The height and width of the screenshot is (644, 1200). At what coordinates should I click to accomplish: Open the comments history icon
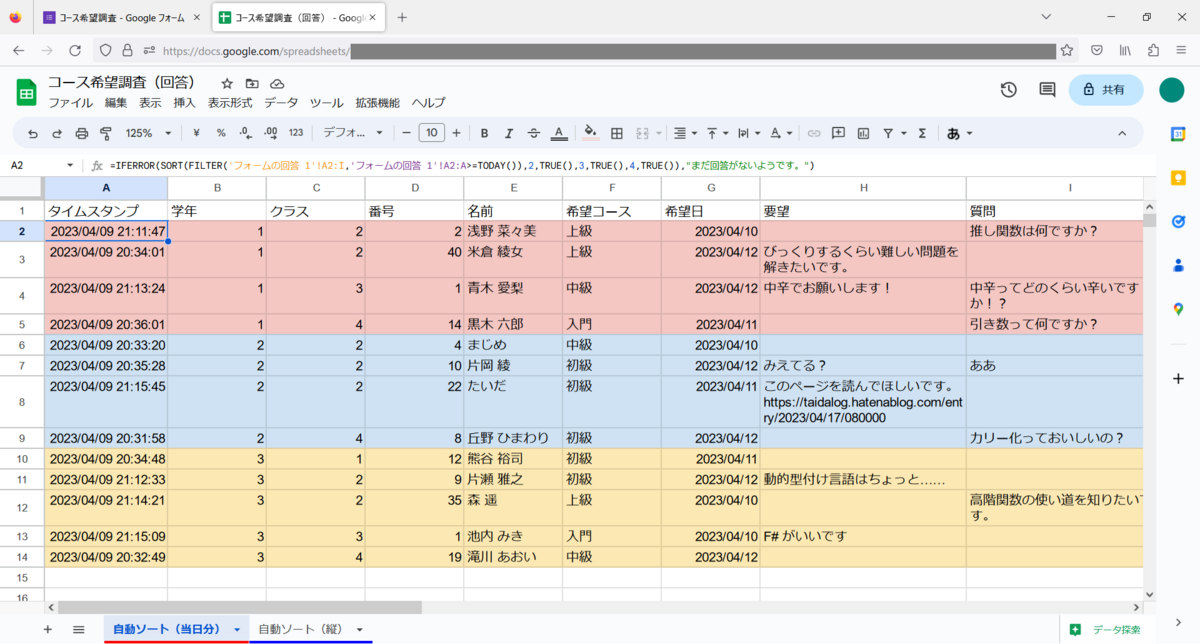(1047, 90)
